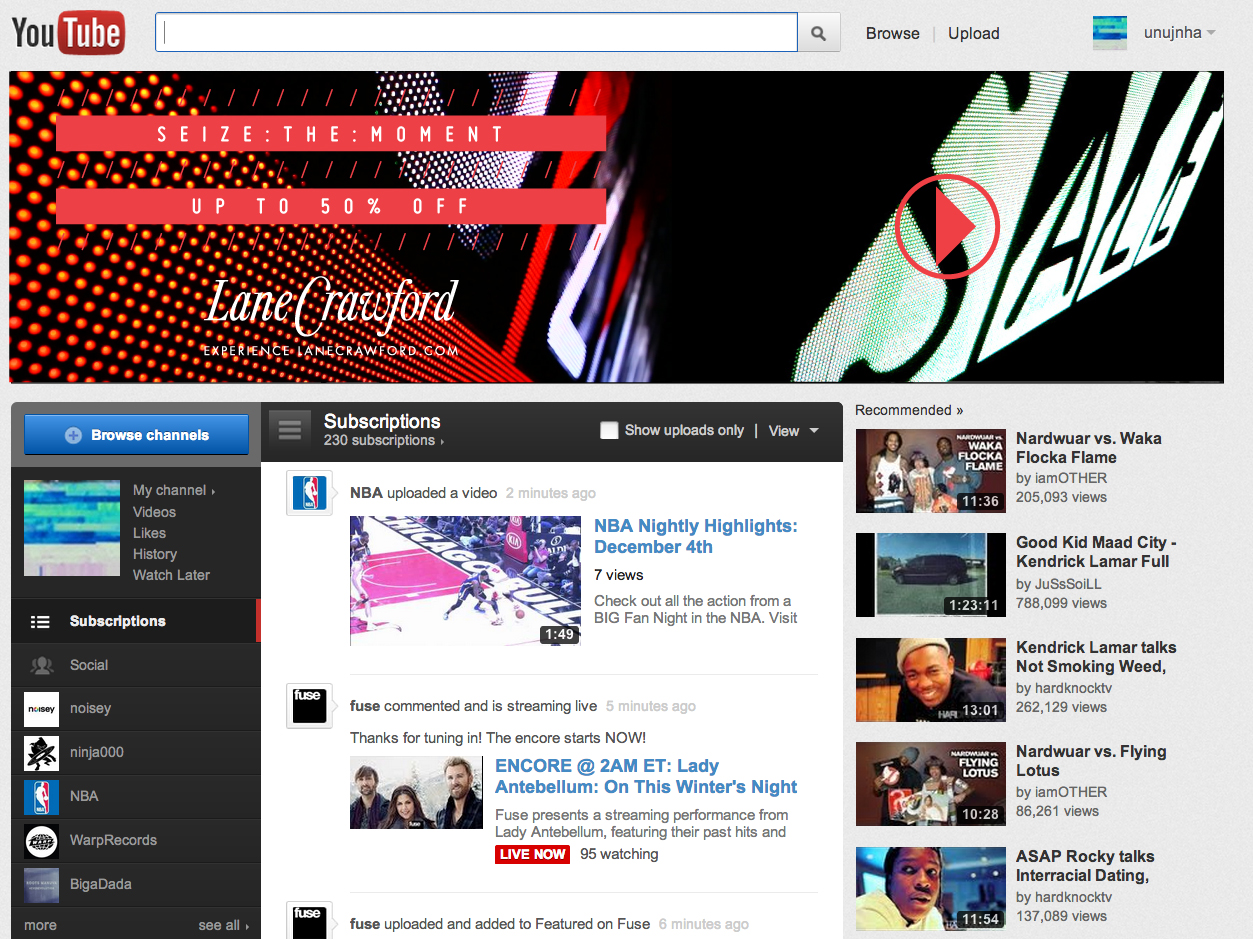Select the Subscriptions sidebar tab

point(136,621)
